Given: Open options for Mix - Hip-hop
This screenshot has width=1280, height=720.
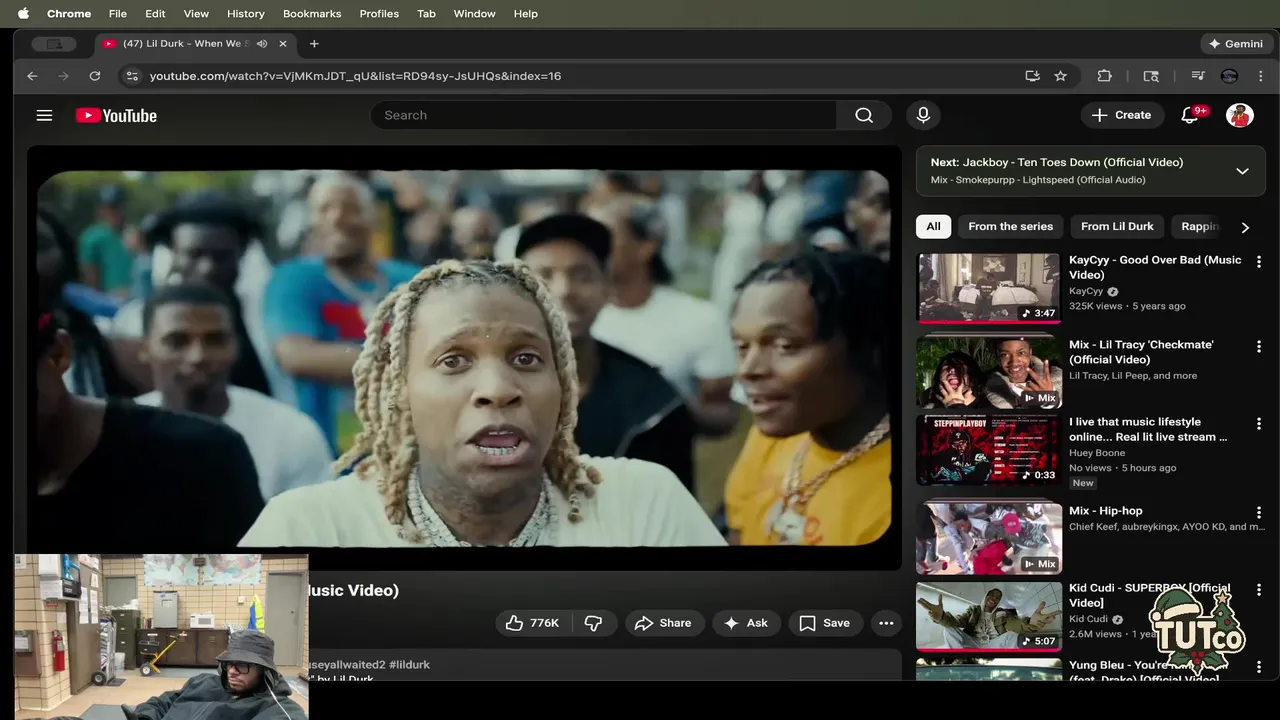Looking at the screenshot, I should coord(1259,513).
